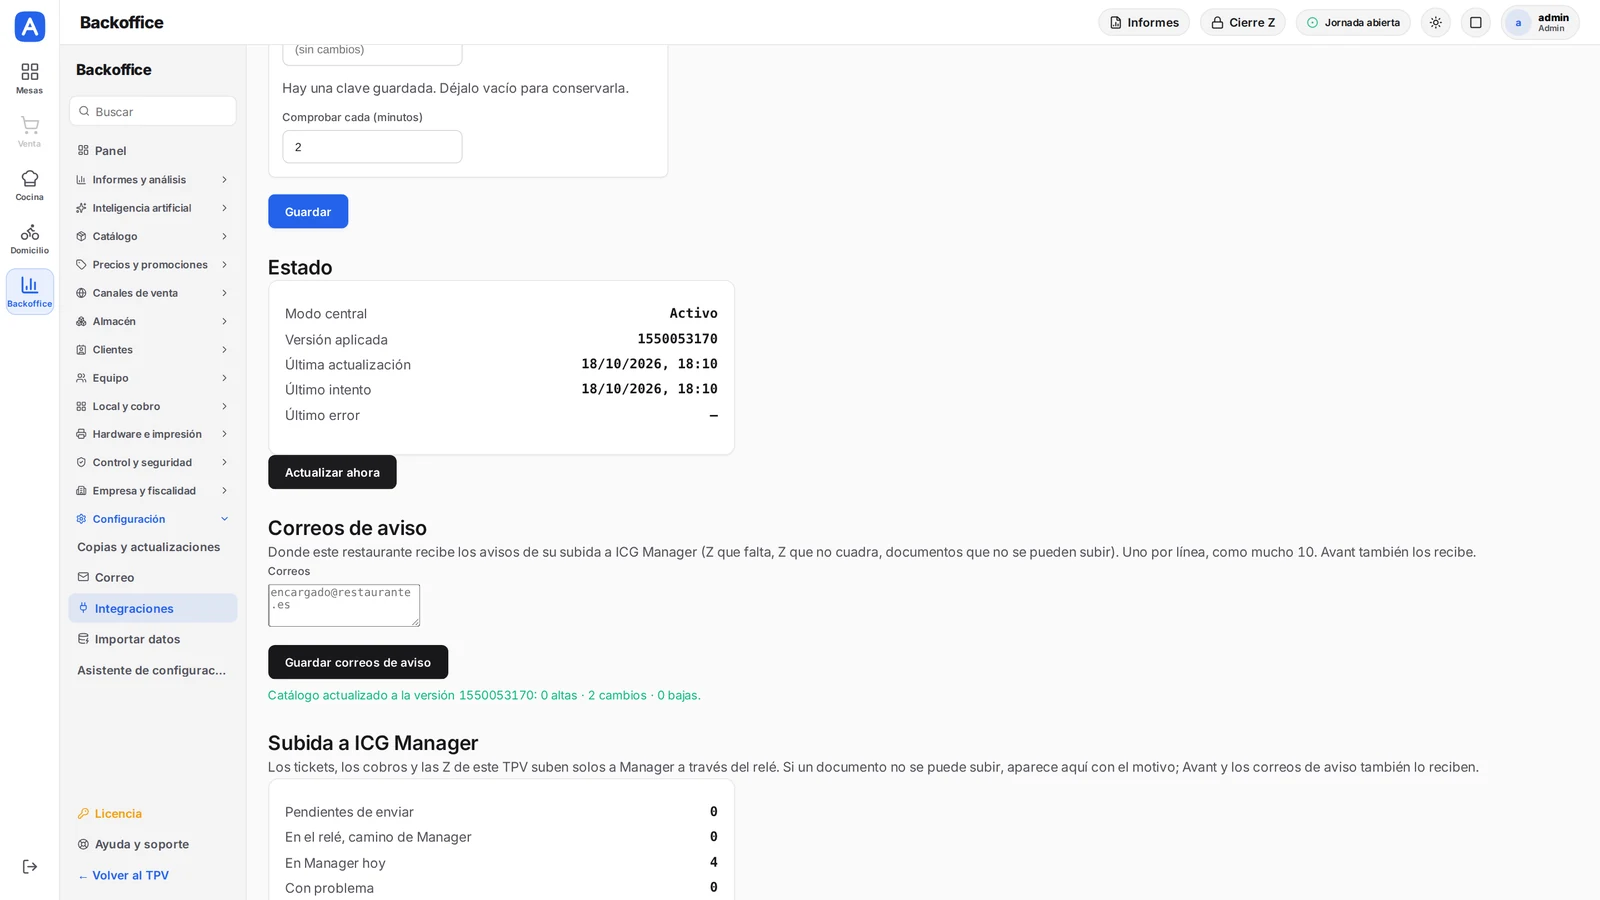
Task: Open Informes button in top bar
Action: (1144, 22)
